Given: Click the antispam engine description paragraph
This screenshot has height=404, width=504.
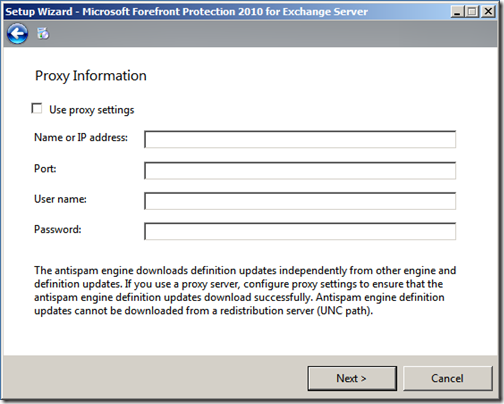Looking at the screenshot, I should [x=245, y=290].
